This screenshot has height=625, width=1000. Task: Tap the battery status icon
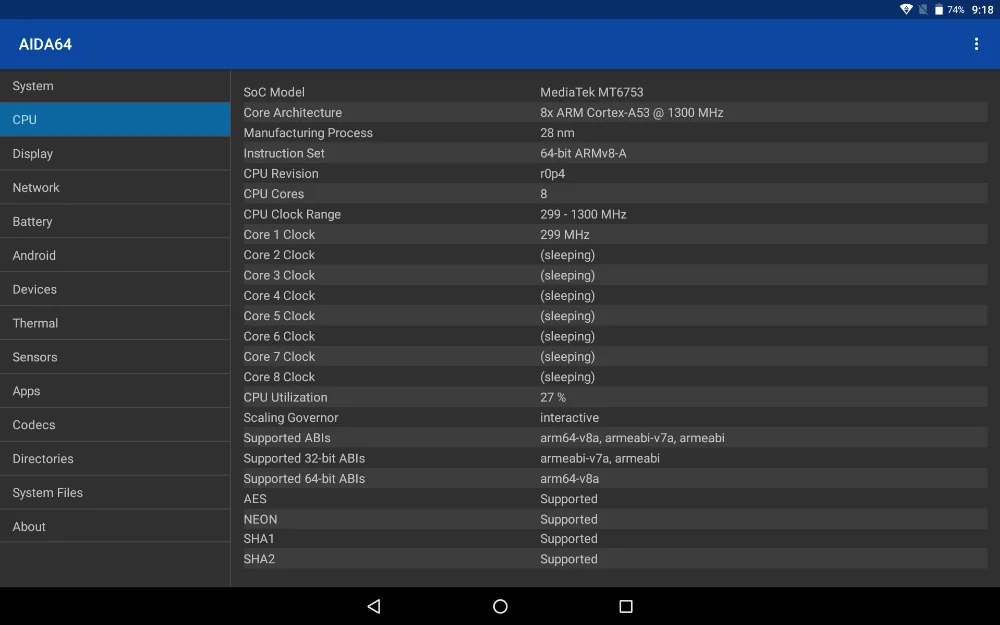[x=939, y=10]
